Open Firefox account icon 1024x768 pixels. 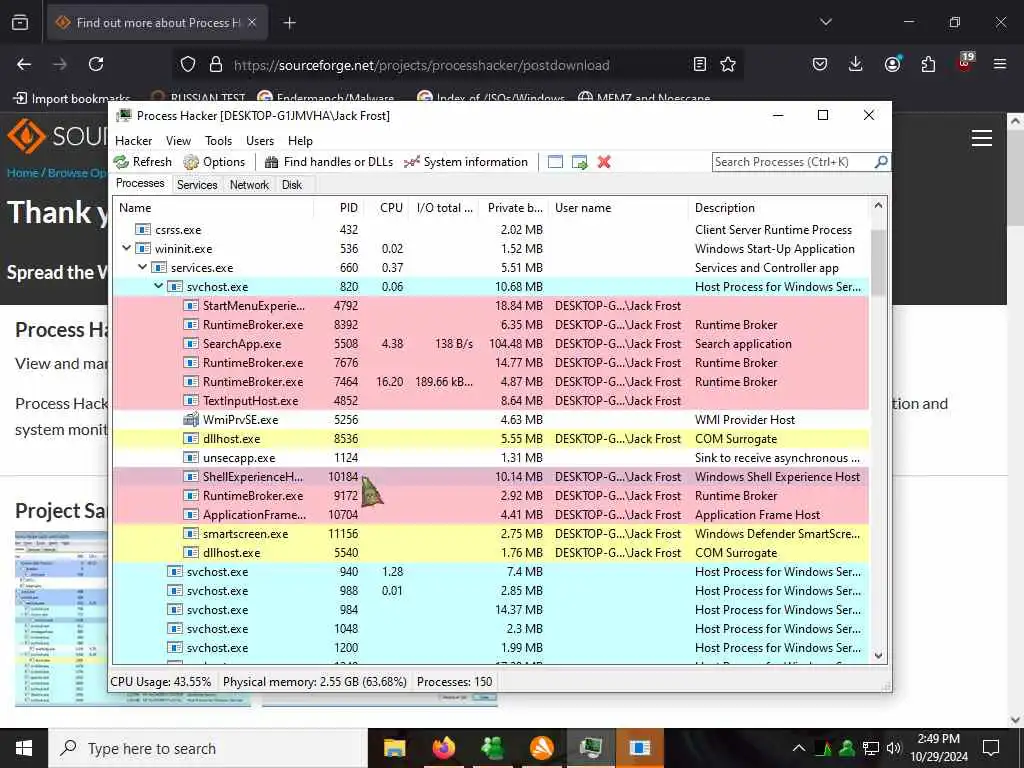[x=892, y=64]
